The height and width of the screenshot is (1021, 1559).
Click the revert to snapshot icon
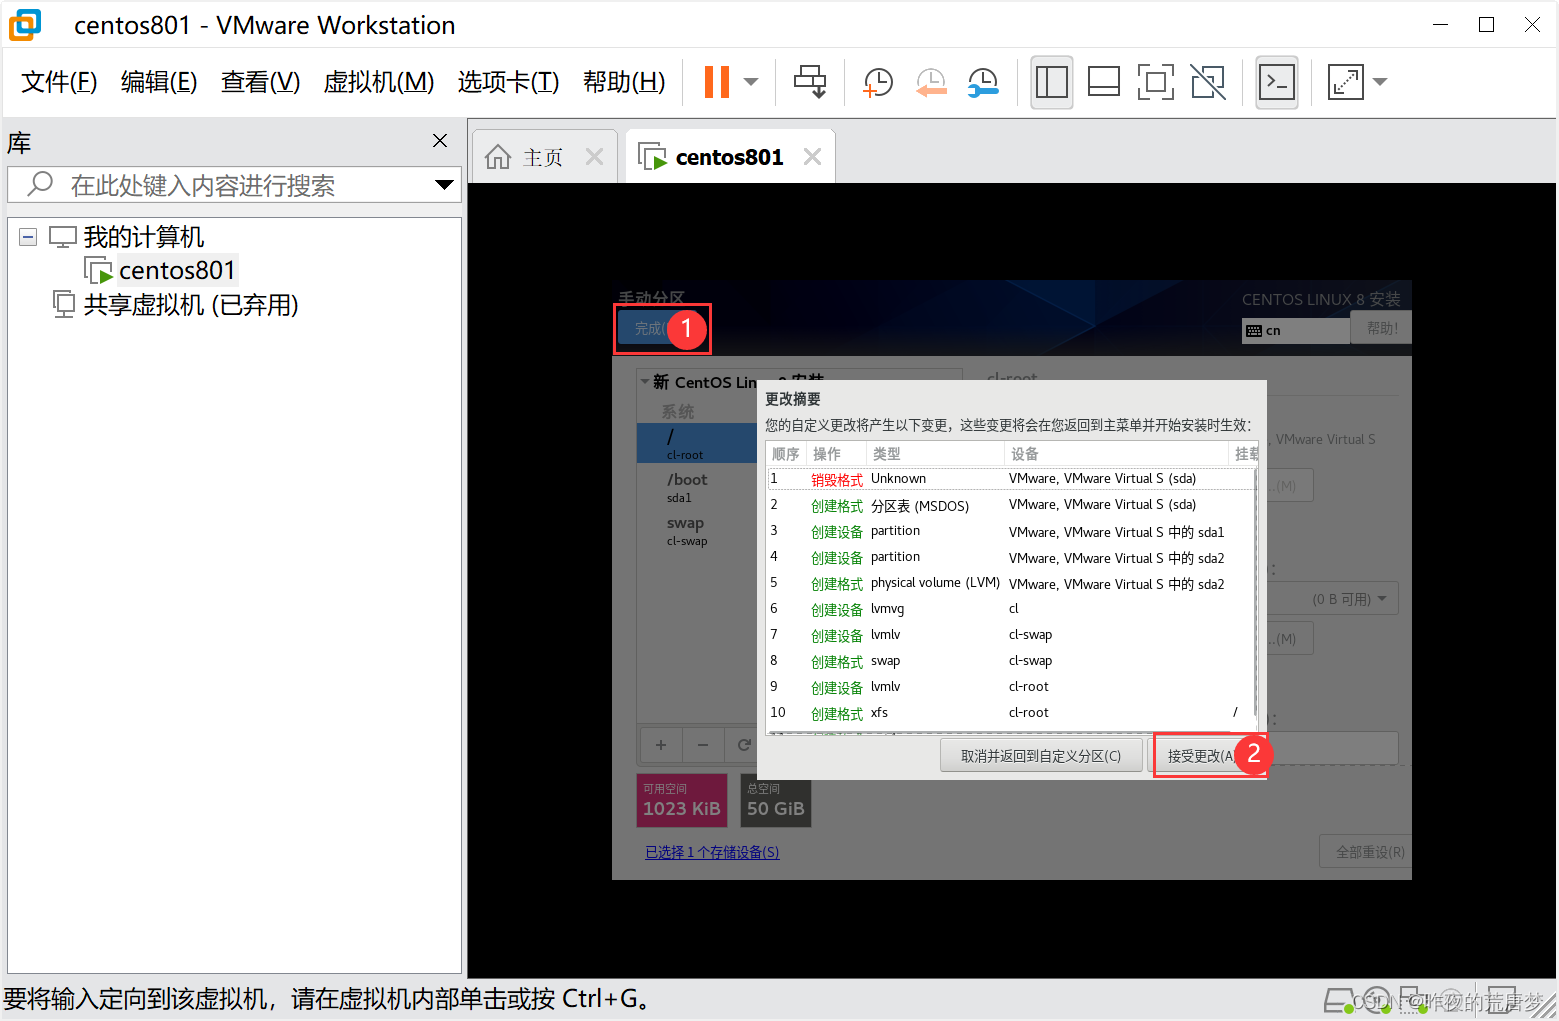click(931, 82)
